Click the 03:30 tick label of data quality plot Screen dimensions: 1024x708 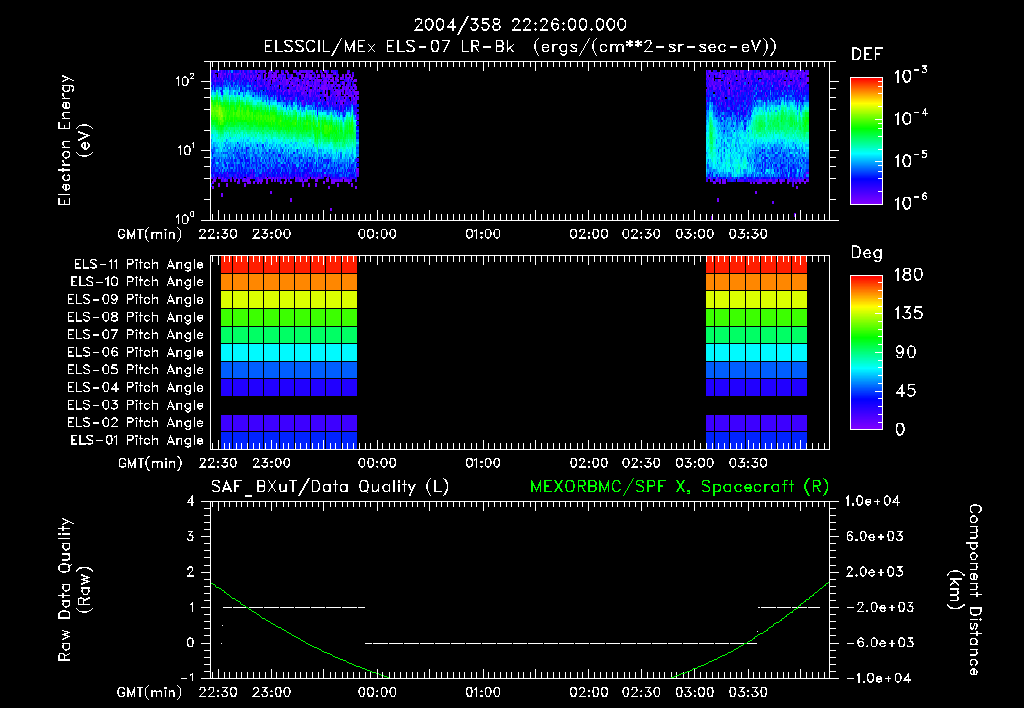[x=748, y=692]
